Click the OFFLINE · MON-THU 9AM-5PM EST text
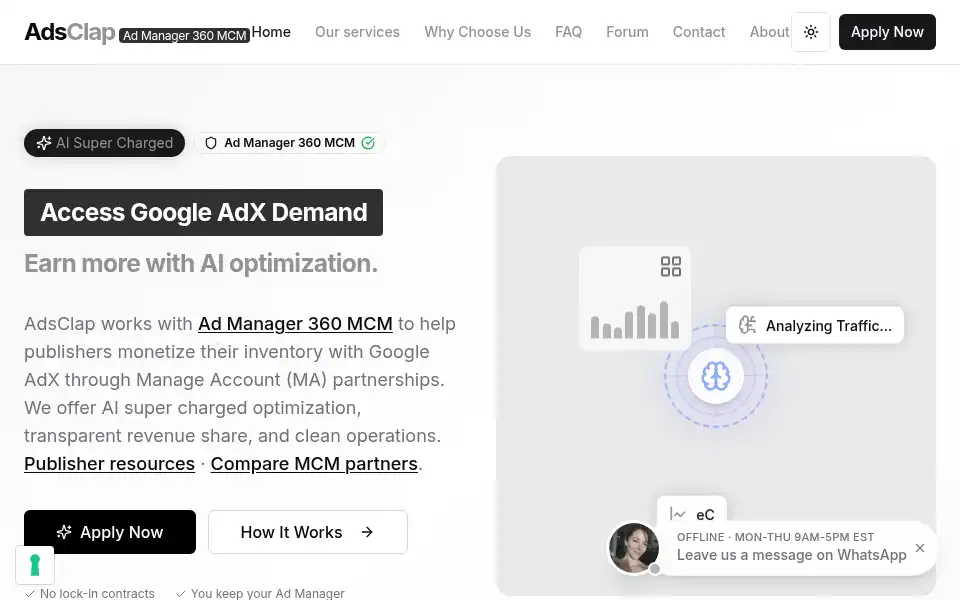Image resolution: width=960 pixels, height=600 pixels. click(775, 537)
